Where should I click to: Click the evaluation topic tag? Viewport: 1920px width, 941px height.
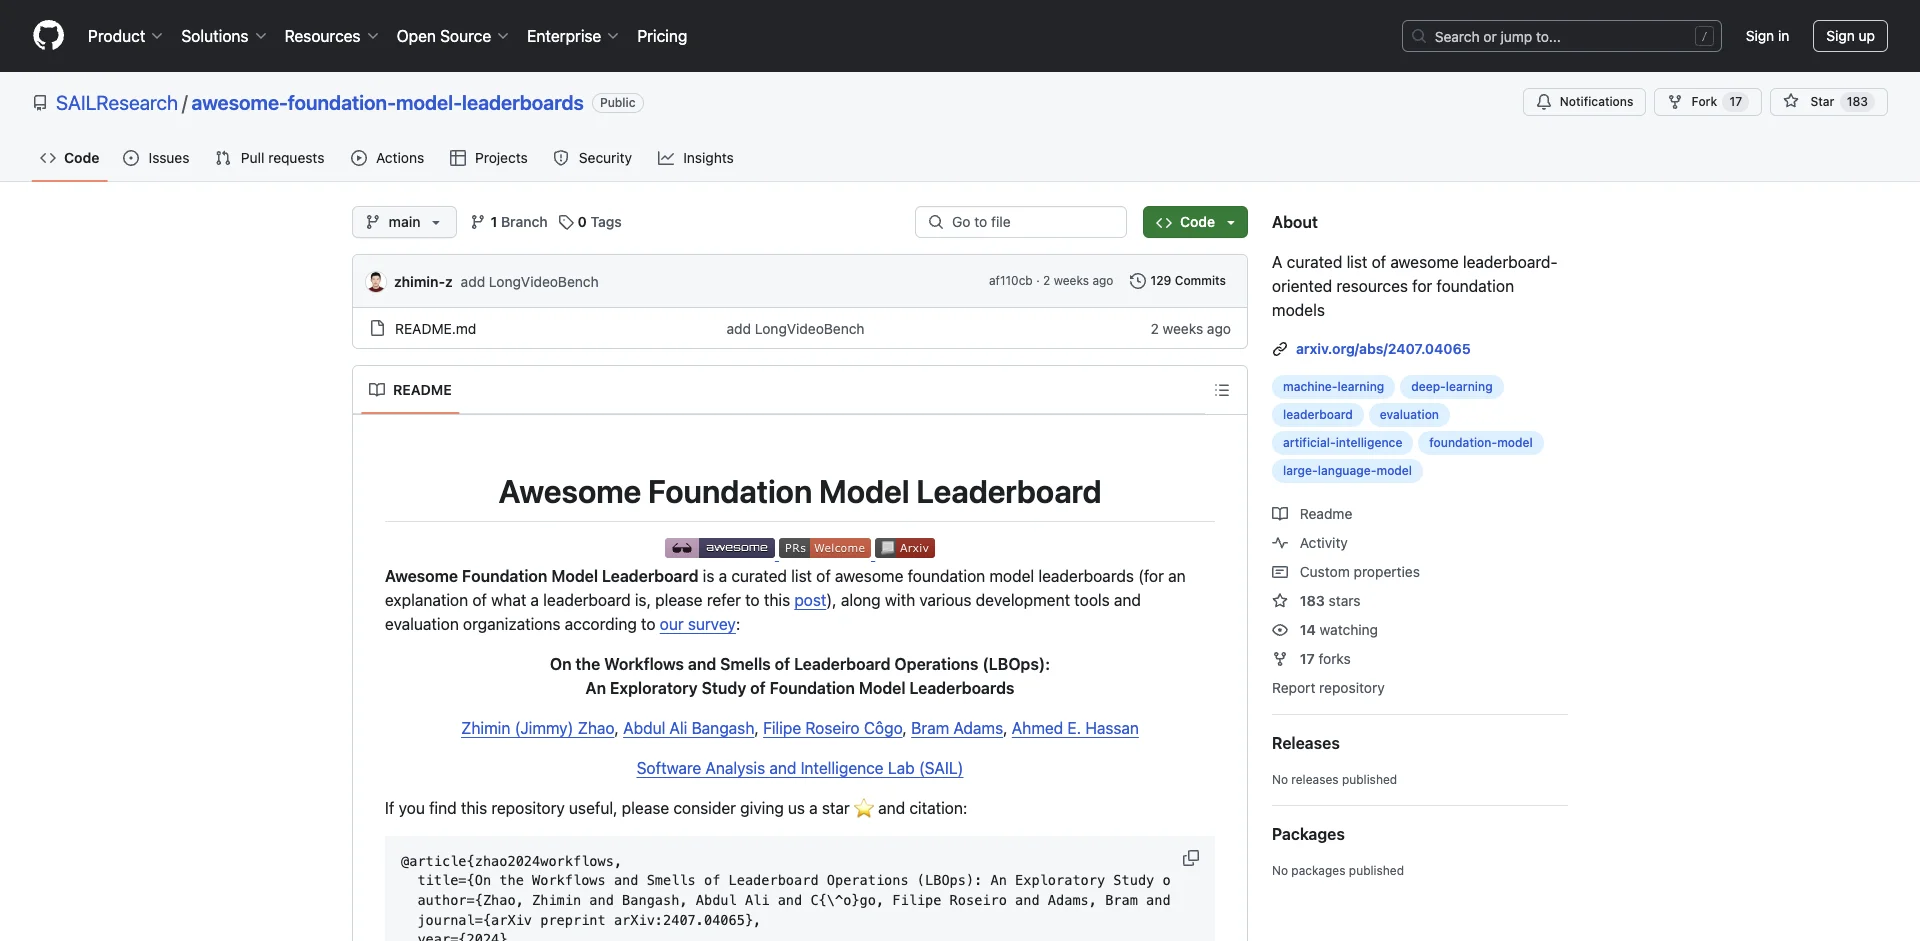[1408, 415]
